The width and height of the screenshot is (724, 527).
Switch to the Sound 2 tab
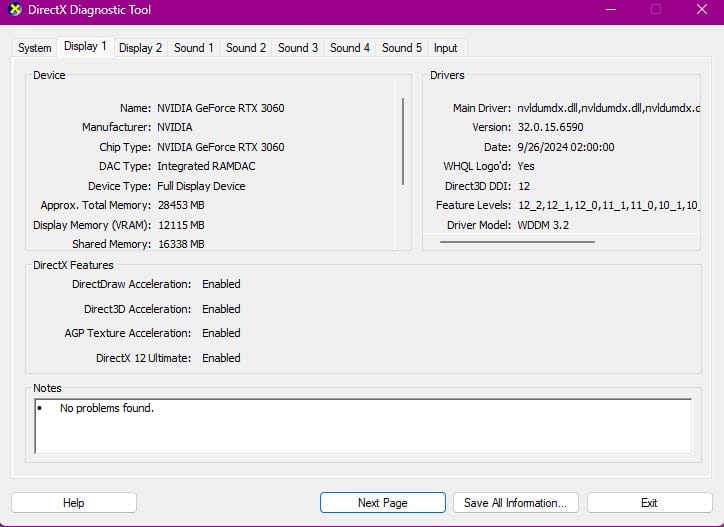click(x=246, y=48)
